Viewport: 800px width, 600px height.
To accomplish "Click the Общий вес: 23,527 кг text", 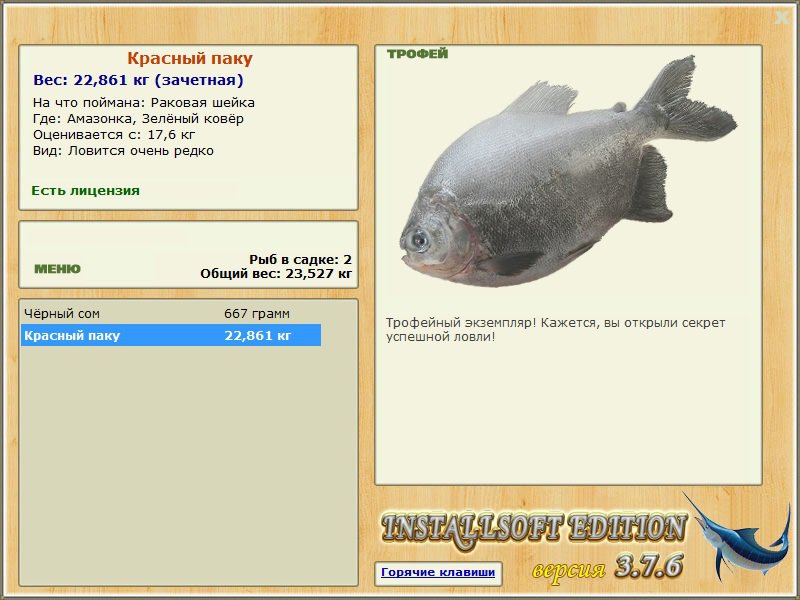I will pyautogui.click(x=276, y=274).
